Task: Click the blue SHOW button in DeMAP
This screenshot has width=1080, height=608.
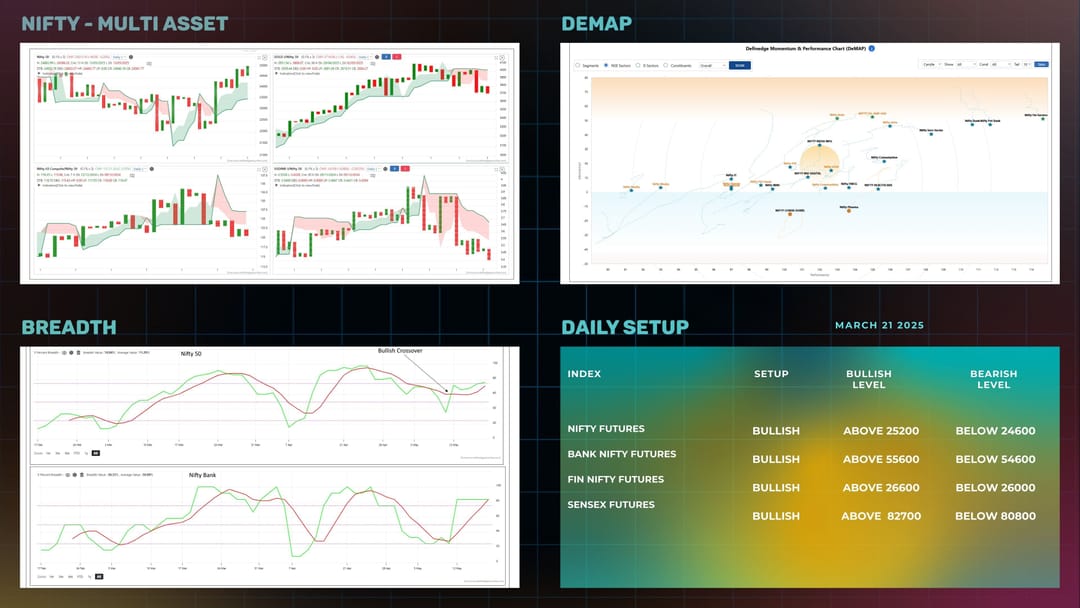Action: tap(740, 65)
